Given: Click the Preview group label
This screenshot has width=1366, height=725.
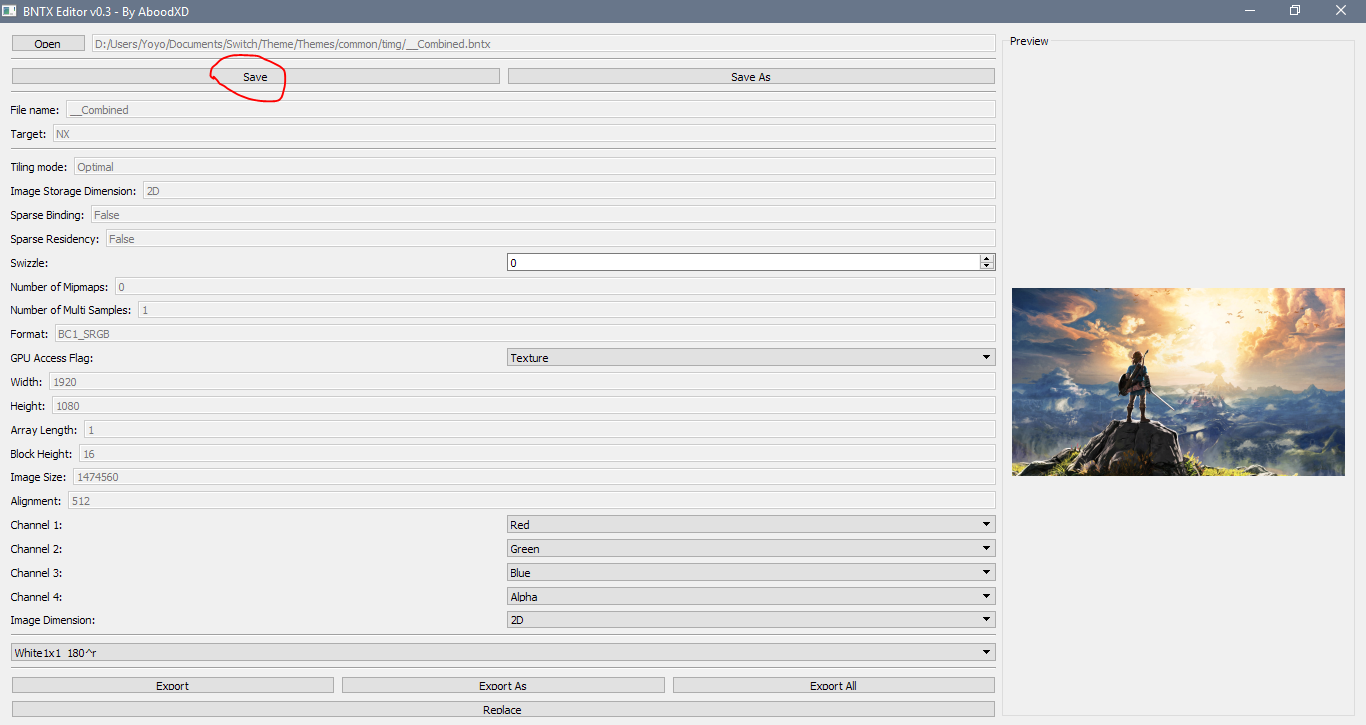Looking at the screenshot, I should click(x=1029, y=41).
